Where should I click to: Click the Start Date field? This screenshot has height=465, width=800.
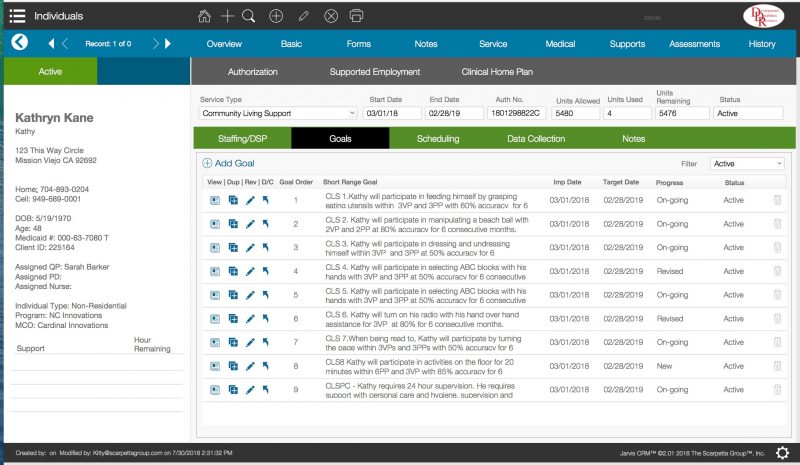click(392, 113)
